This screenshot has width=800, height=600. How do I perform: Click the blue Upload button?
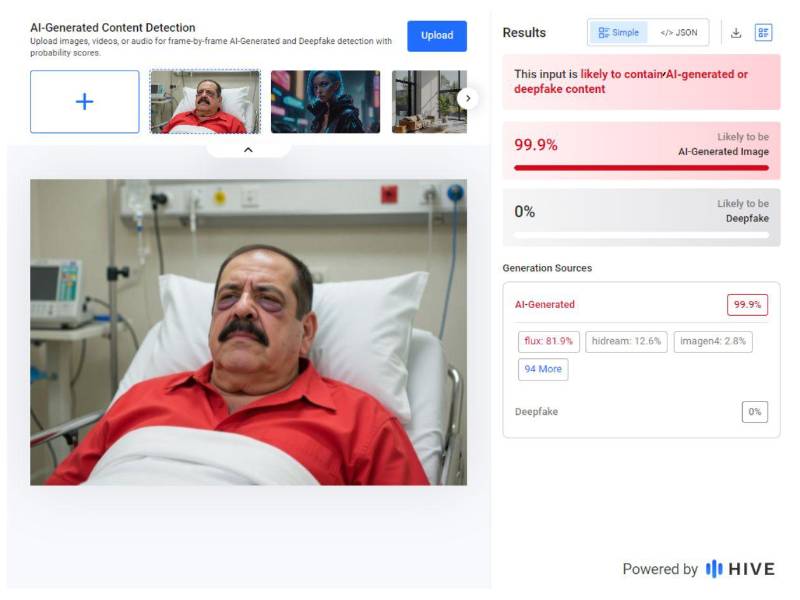[436, 36]
